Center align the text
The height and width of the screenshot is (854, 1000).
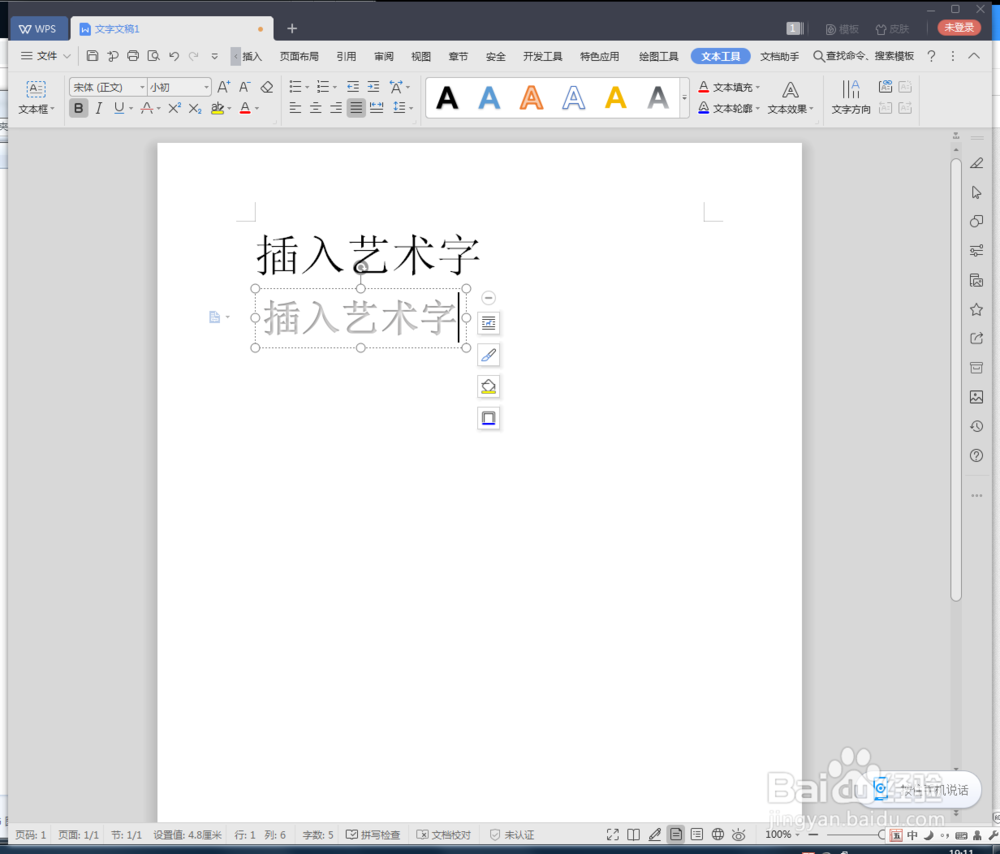pyautogui.click(x=316, y=108)
